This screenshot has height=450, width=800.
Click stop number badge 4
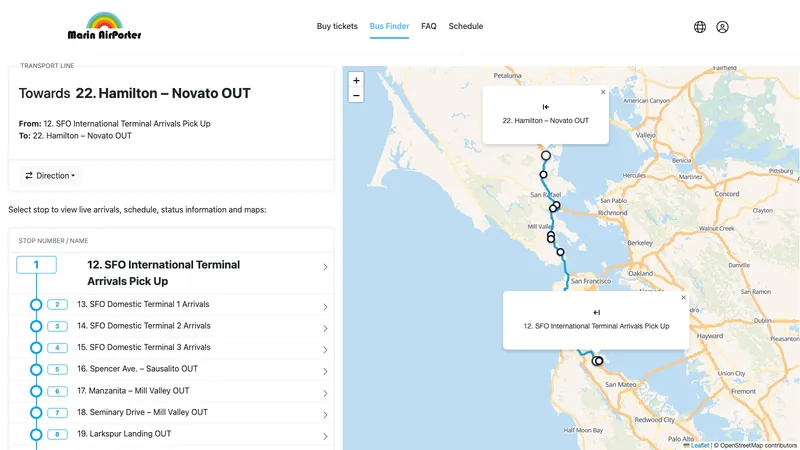[57, 347]
